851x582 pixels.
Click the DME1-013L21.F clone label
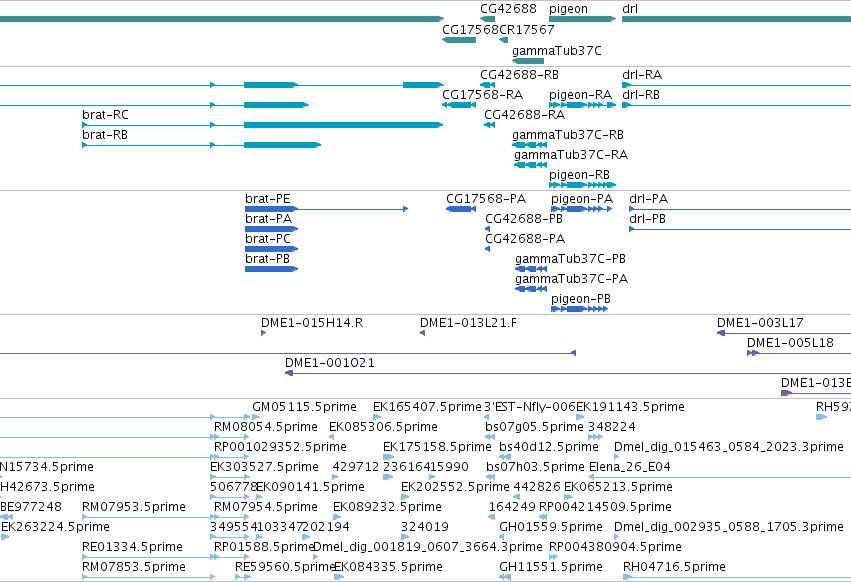pos(468,323)
